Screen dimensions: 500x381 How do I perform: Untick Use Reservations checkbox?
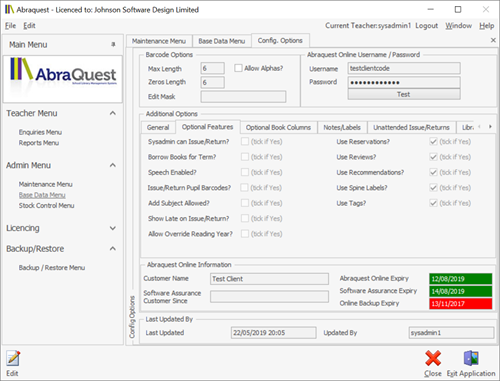tap(433, 142)
